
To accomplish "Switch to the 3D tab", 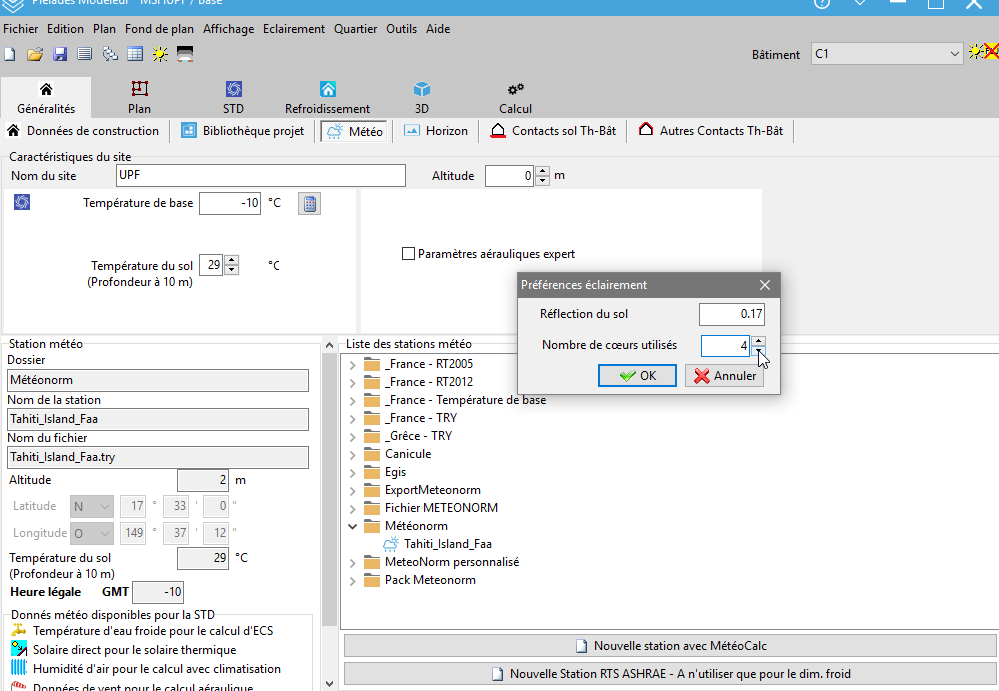I will click(x=422, y=97).
